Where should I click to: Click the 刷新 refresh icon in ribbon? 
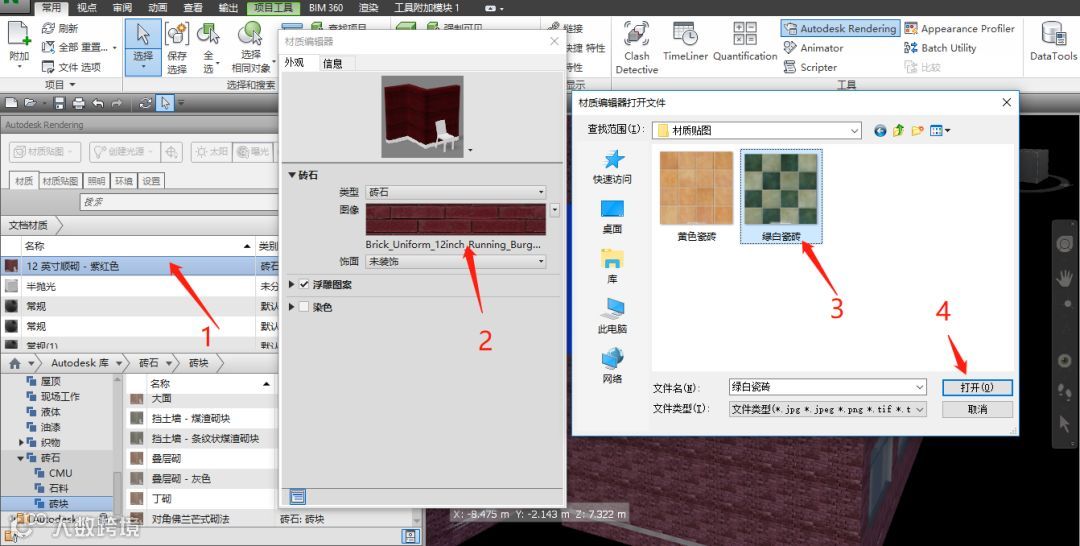point(48,28)
